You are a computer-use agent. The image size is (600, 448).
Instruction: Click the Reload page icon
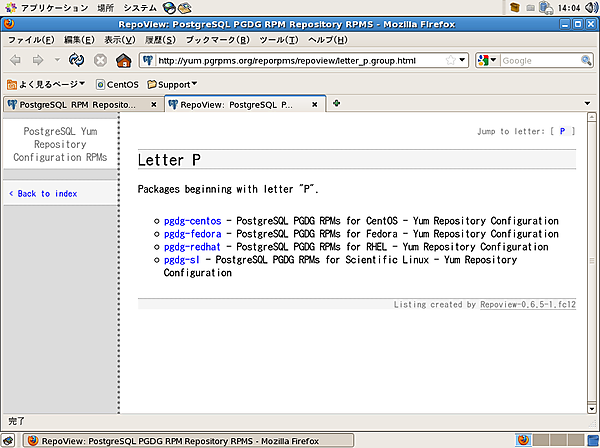point(77,60)
